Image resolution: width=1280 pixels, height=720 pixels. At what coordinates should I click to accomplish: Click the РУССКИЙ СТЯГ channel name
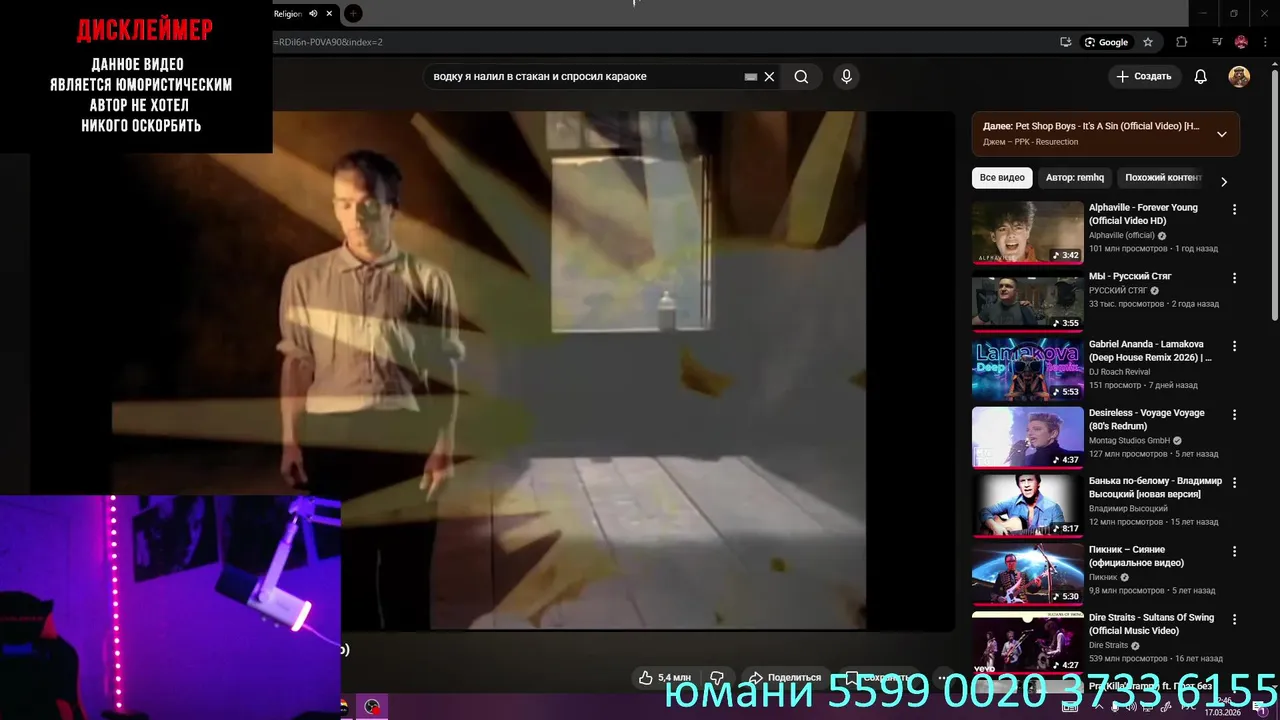pos(1118,291)
